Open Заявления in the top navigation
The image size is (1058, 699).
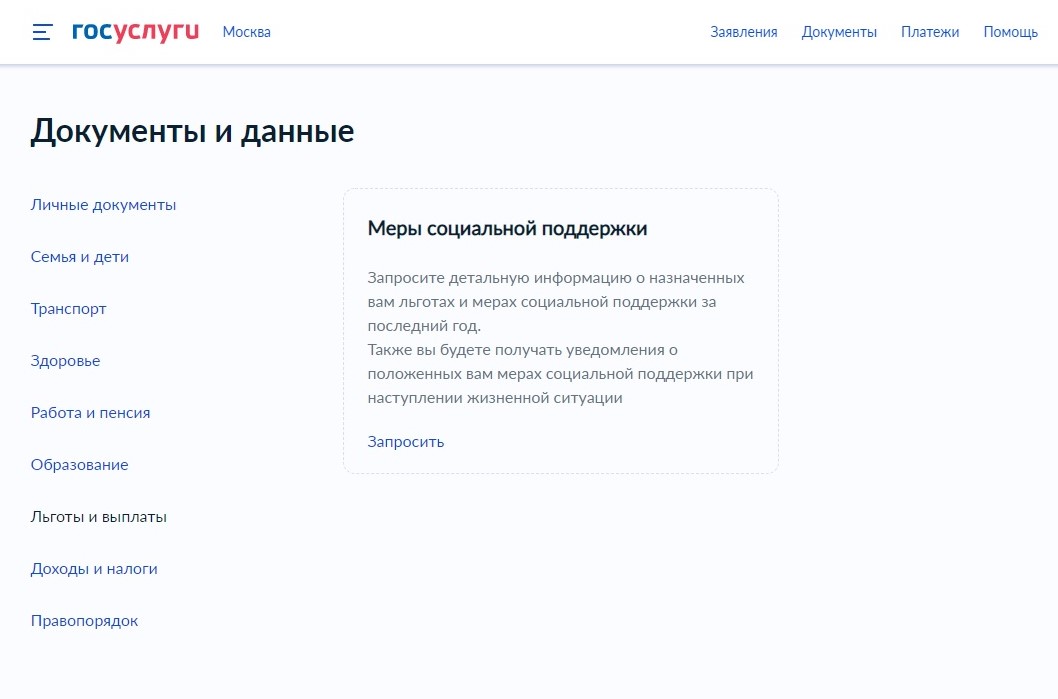(743, 32)
